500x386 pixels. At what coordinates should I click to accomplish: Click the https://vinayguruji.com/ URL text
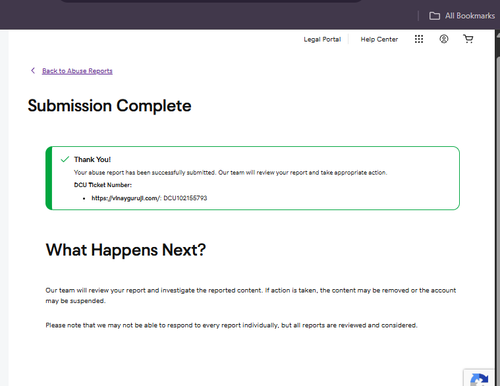click(x=126, y=198)
